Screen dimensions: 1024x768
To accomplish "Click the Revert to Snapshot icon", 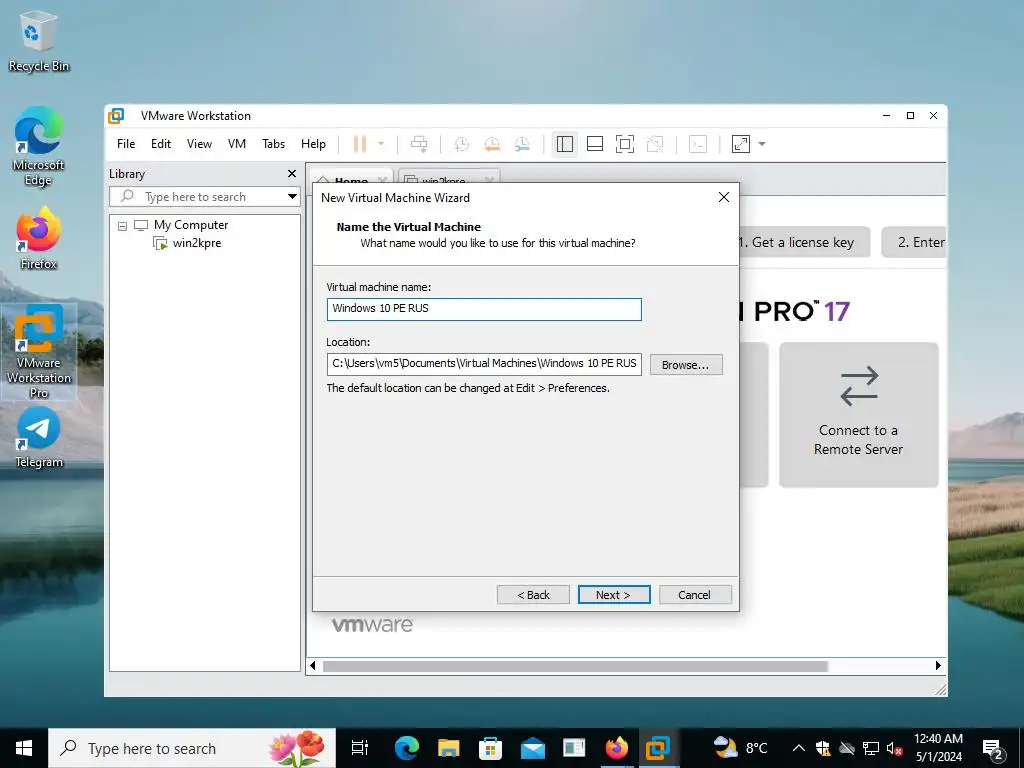I will point(492,144).
